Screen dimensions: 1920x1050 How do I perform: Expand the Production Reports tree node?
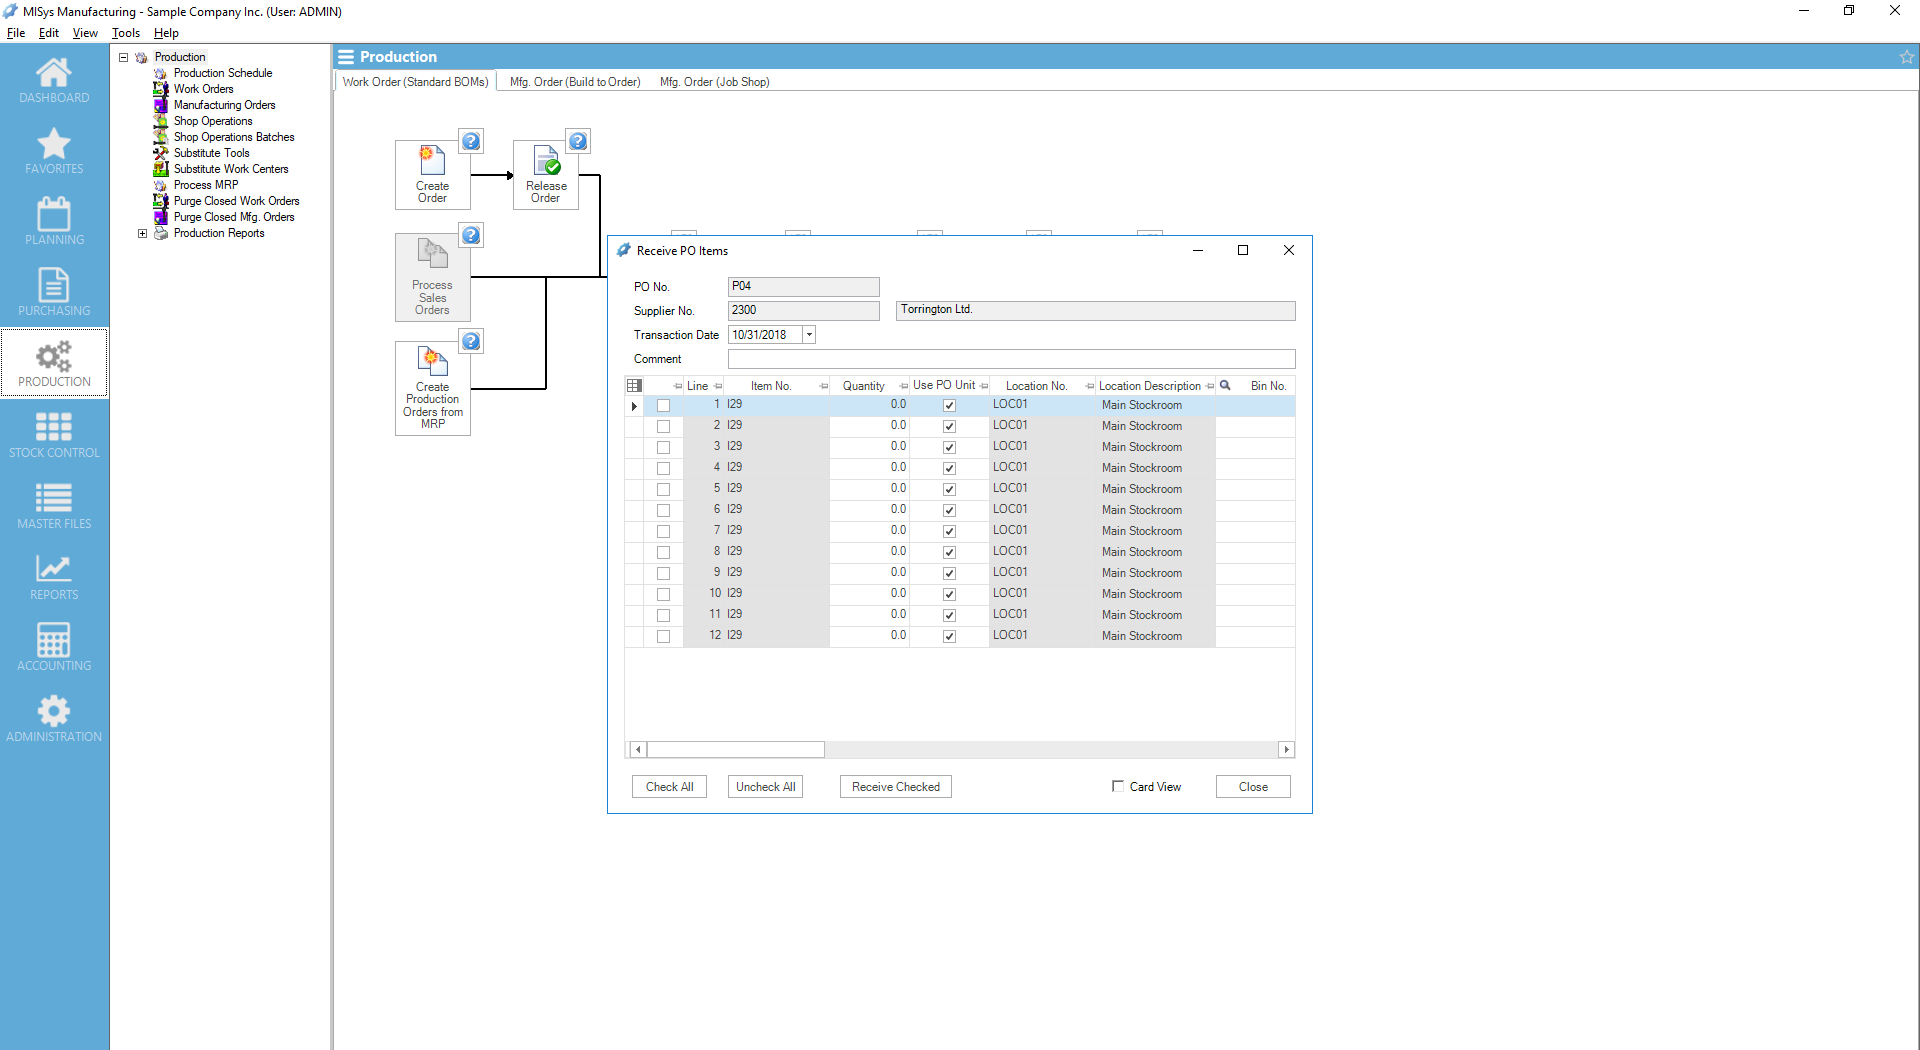pos(142,234)
